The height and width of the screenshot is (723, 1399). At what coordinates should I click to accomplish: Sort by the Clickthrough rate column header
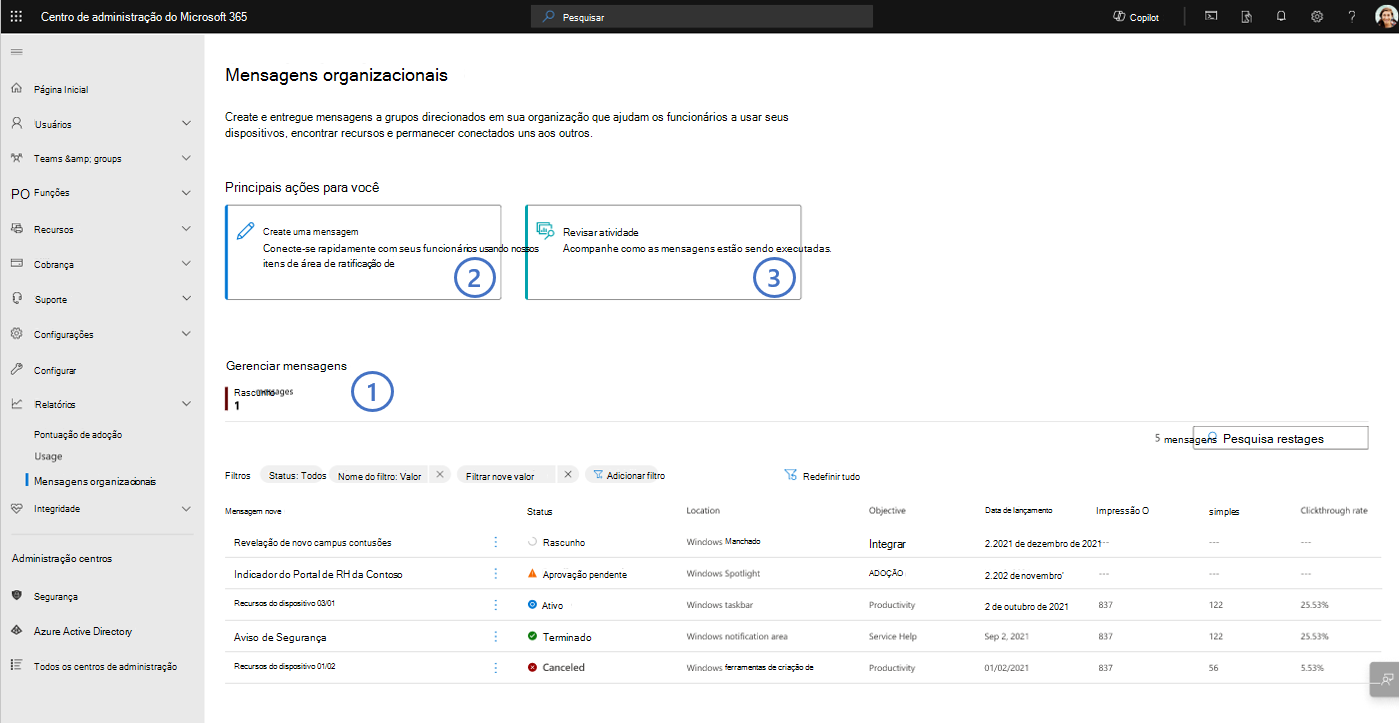(x=1334, y=511)
